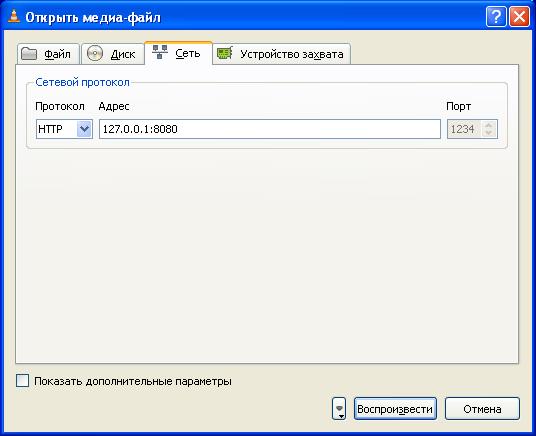
Task: Click the VLC cone icon in title bar
Action: click(14, 16)
